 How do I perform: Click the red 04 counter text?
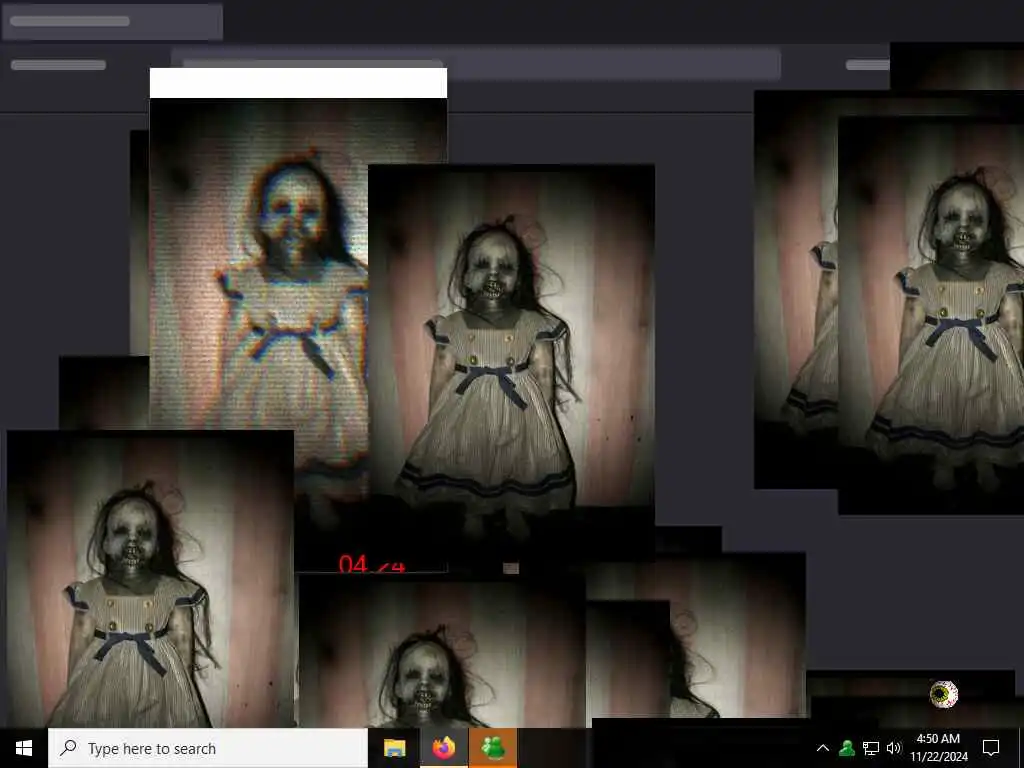pos(353,564)
